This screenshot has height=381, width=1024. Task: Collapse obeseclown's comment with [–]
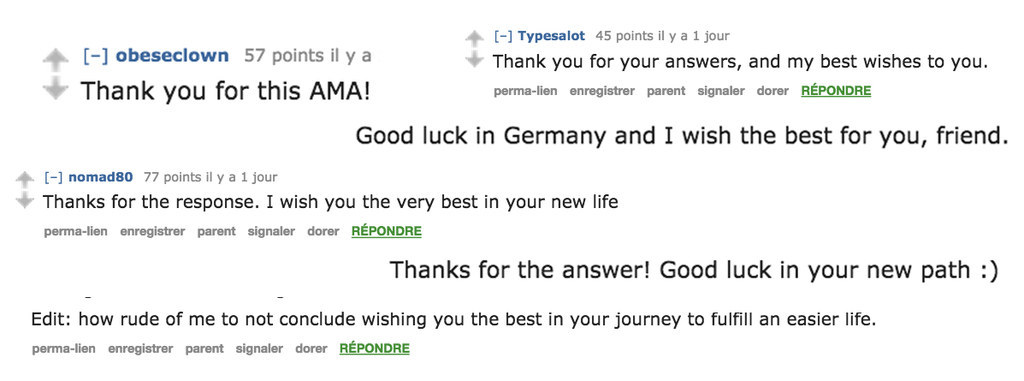[95, 56]
